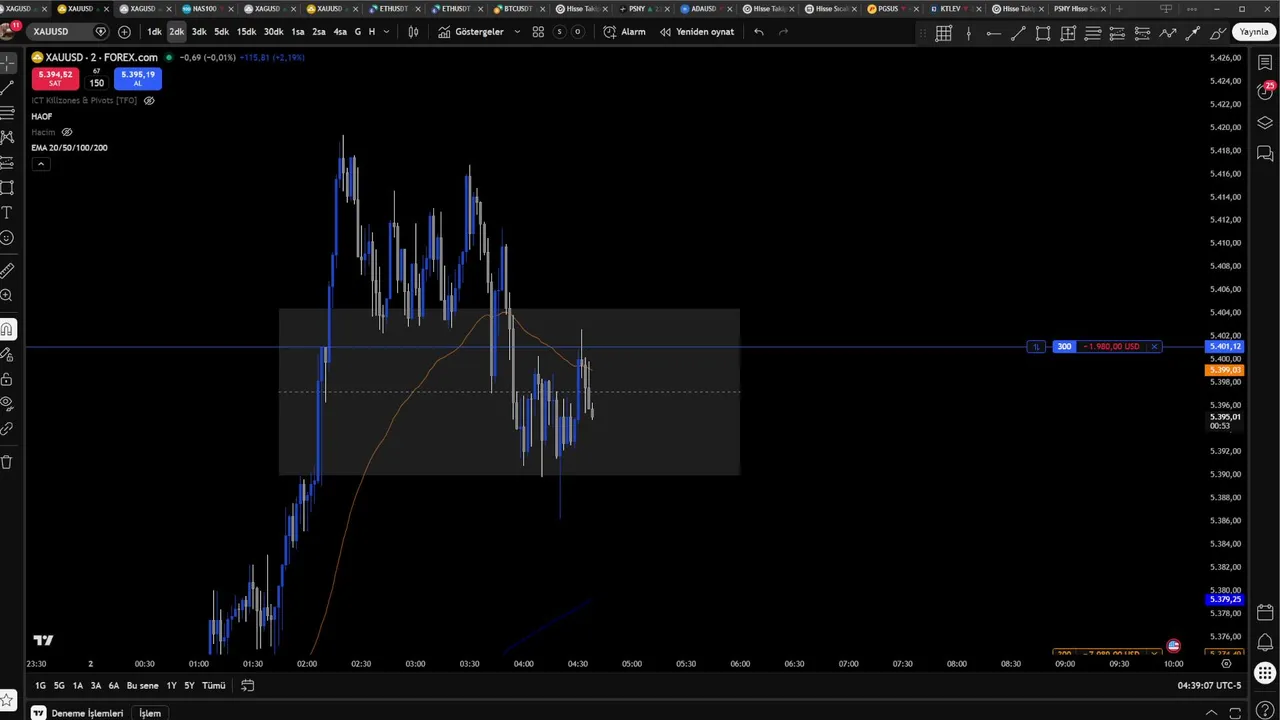This screenshot has height=720, width=1280.
Task: Switch to the ADAUSD tab
Action: click(703, 9)
